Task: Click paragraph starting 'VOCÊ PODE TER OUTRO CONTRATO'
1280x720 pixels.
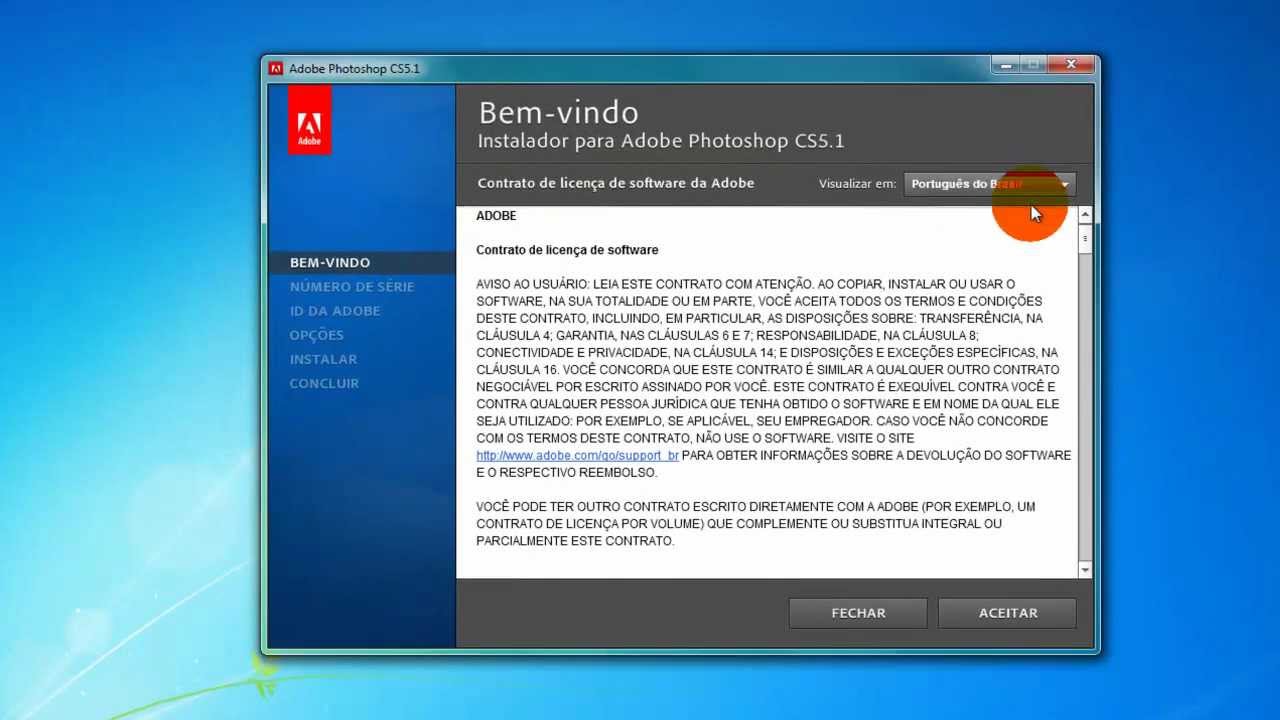Action: [x=756, y=524]
